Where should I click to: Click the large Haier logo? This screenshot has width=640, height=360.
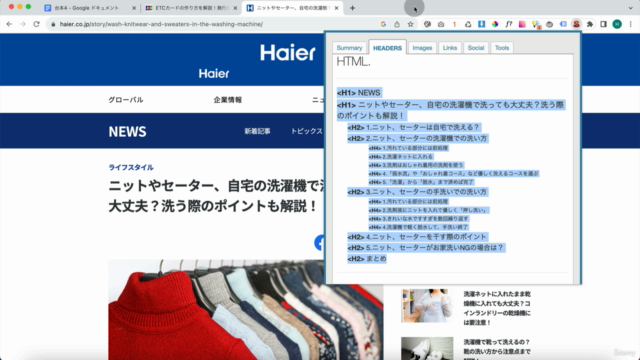point(288,53)
